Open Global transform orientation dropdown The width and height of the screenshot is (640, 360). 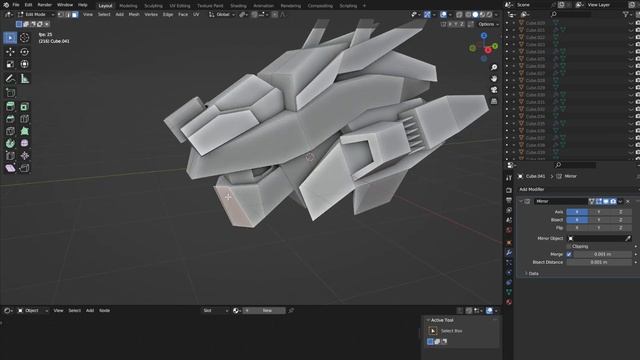click(x=222, y=15)
